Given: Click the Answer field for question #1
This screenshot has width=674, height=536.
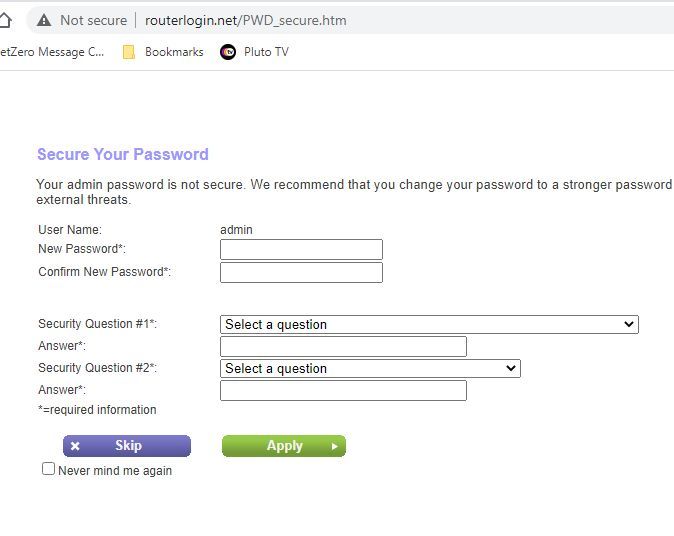Looking at the screenshot, I should tap(343, 346).
